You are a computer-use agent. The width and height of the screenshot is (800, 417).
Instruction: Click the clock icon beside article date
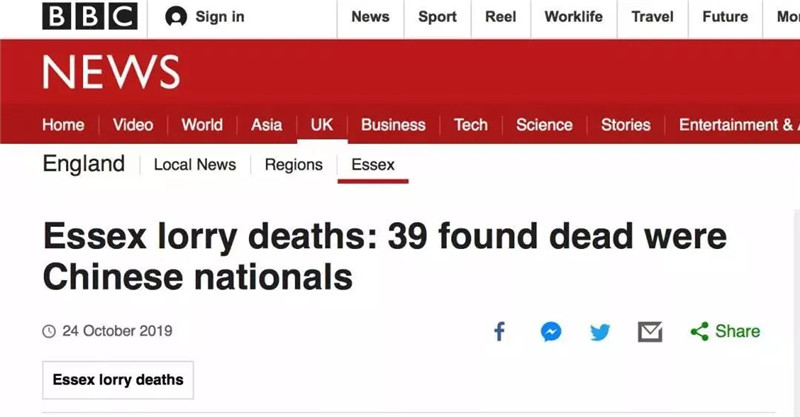(x=48, y=331)
